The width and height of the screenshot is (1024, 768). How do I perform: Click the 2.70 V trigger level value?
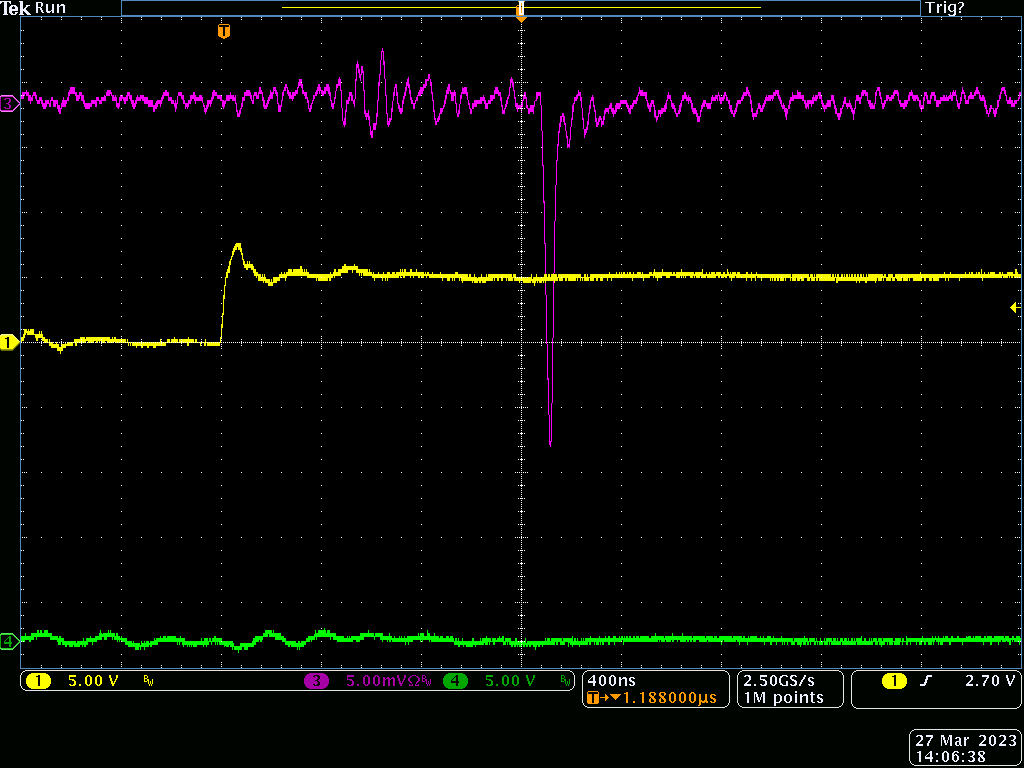pos(990,681)
